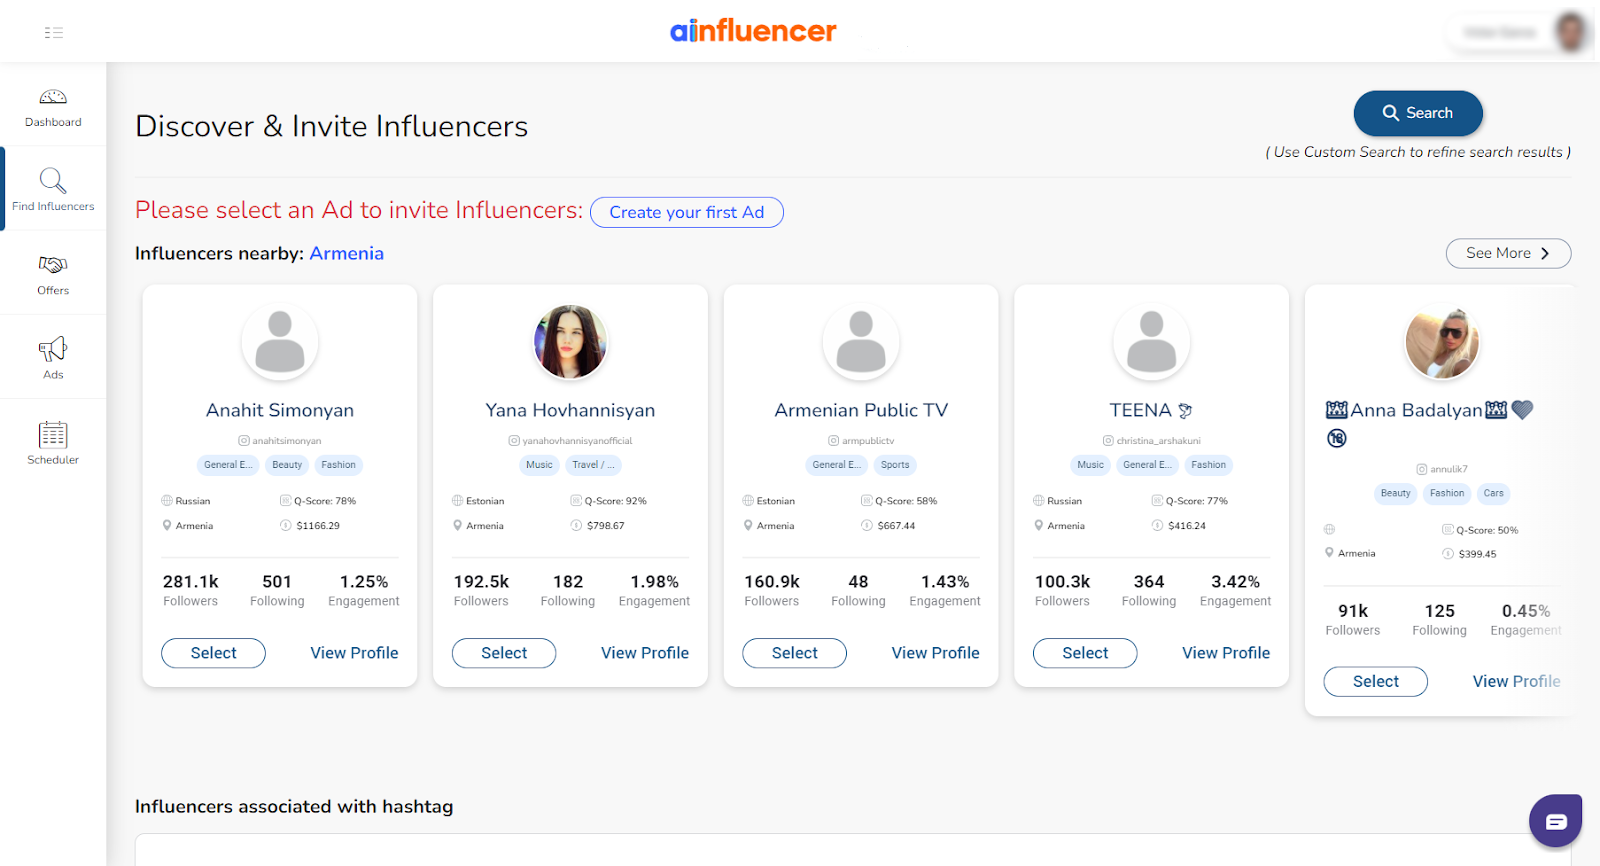1600x866 pixels.
Task: Open the chat support bubble icon
Action: click(x=1555, y=821)
